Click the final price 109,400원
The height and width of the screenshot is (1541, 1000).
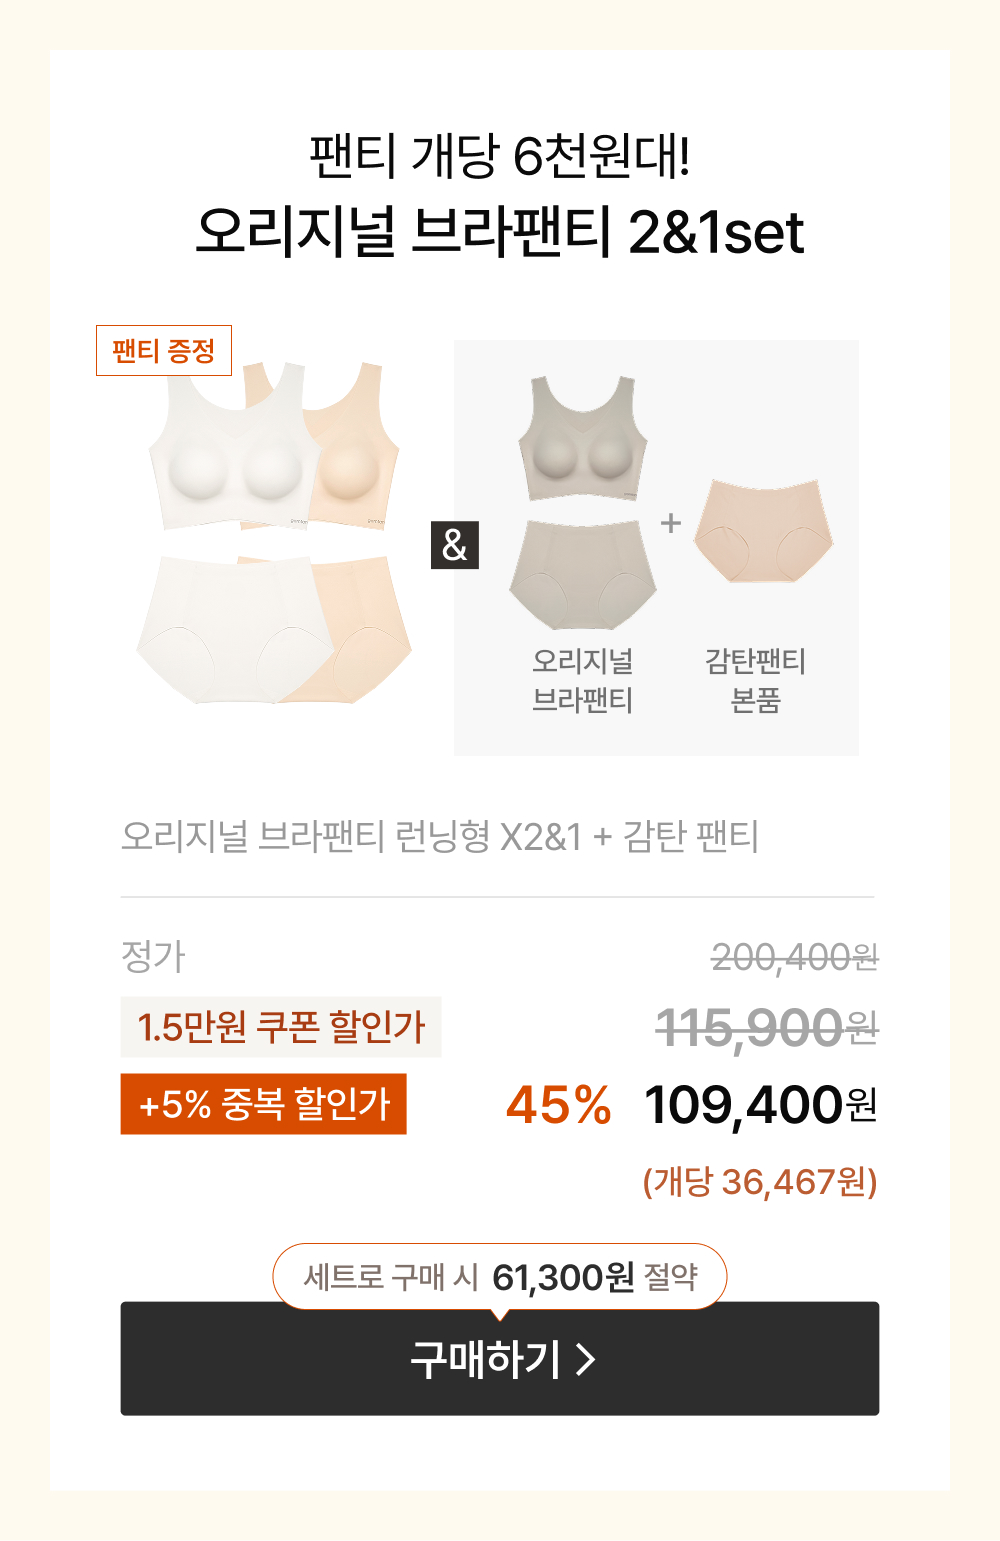761,1105
